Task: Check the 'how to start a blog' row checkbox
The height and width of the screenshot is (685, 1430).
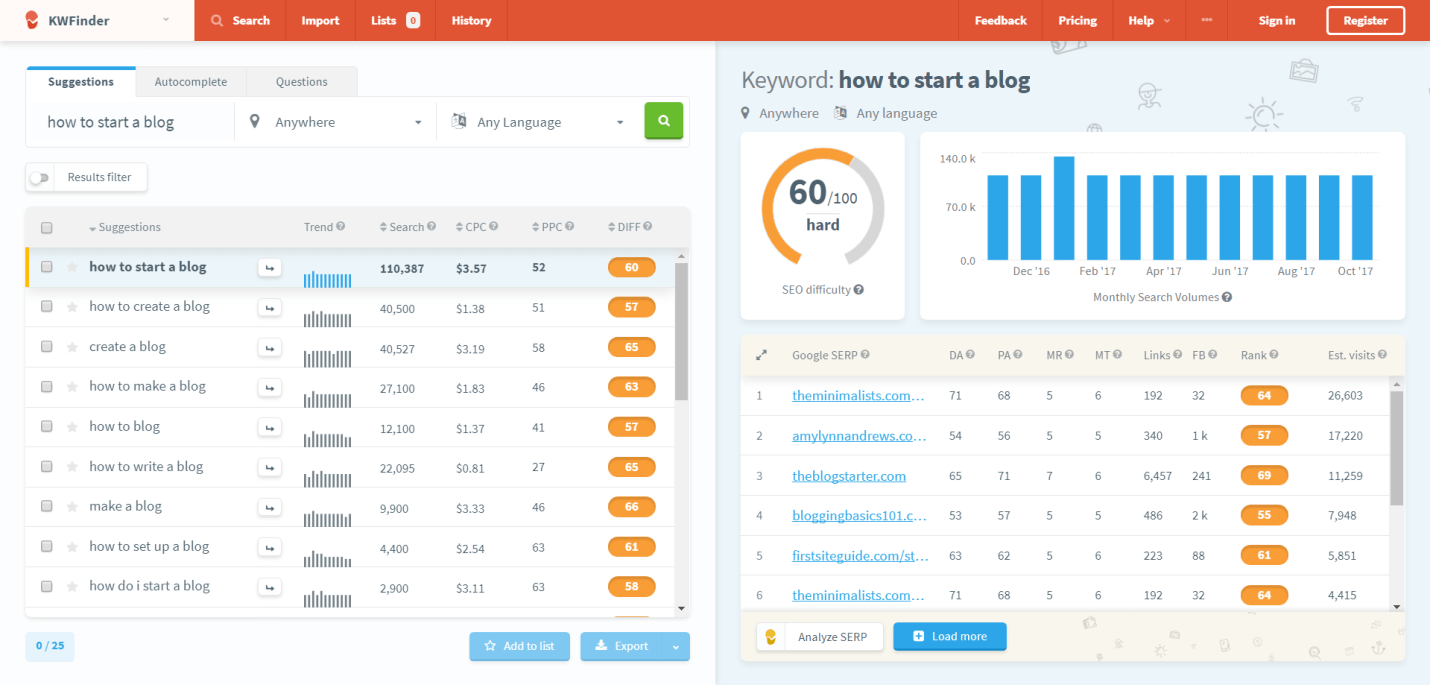Action: tap(47, 267)
